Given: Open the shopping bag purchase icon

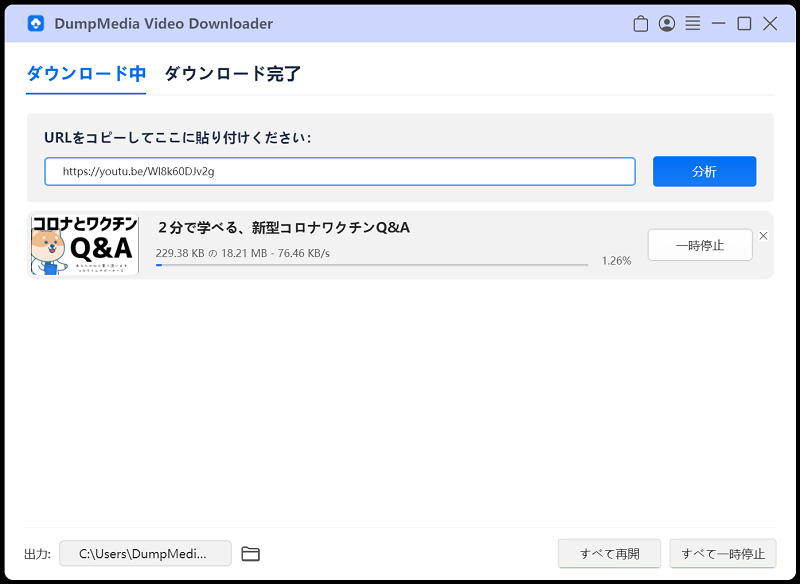Looking at the screenshot, I should [x=640, y=24].
